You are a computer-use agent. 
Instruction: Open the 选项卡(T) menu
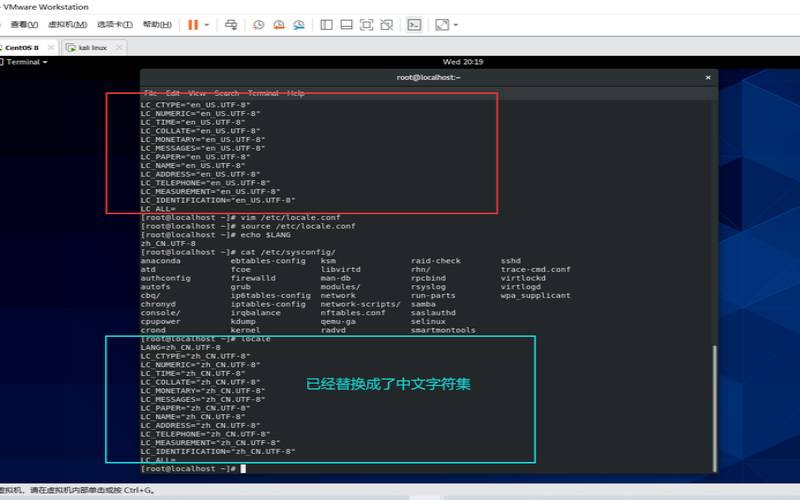pos(115,24)
